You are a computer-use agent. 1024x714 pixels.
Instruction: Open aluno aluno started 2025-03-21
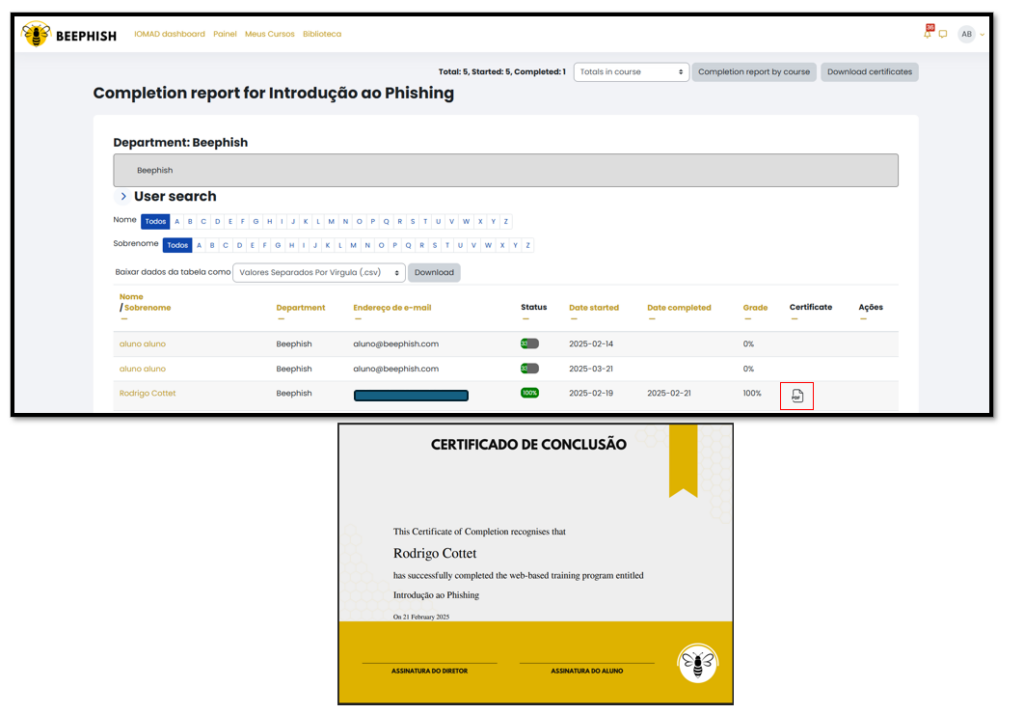pyautogui.click(x=142, y=368)
